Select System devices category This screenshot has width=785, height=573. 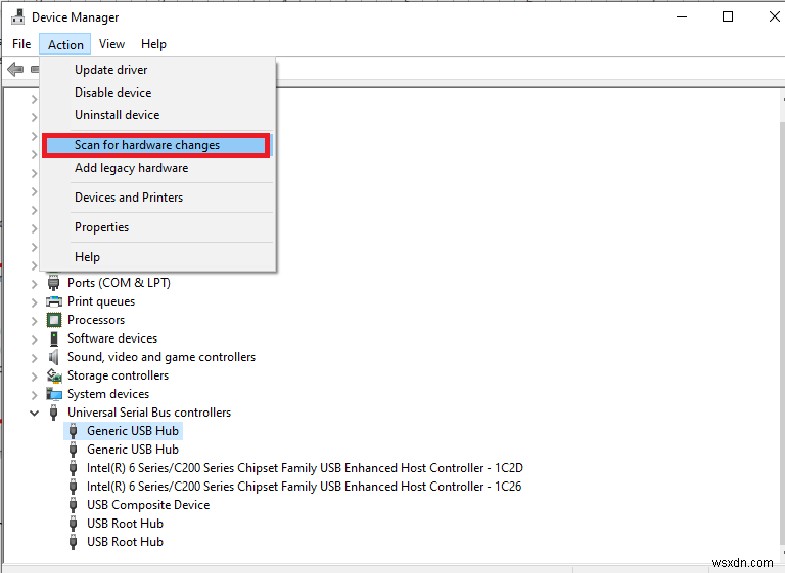108,394
